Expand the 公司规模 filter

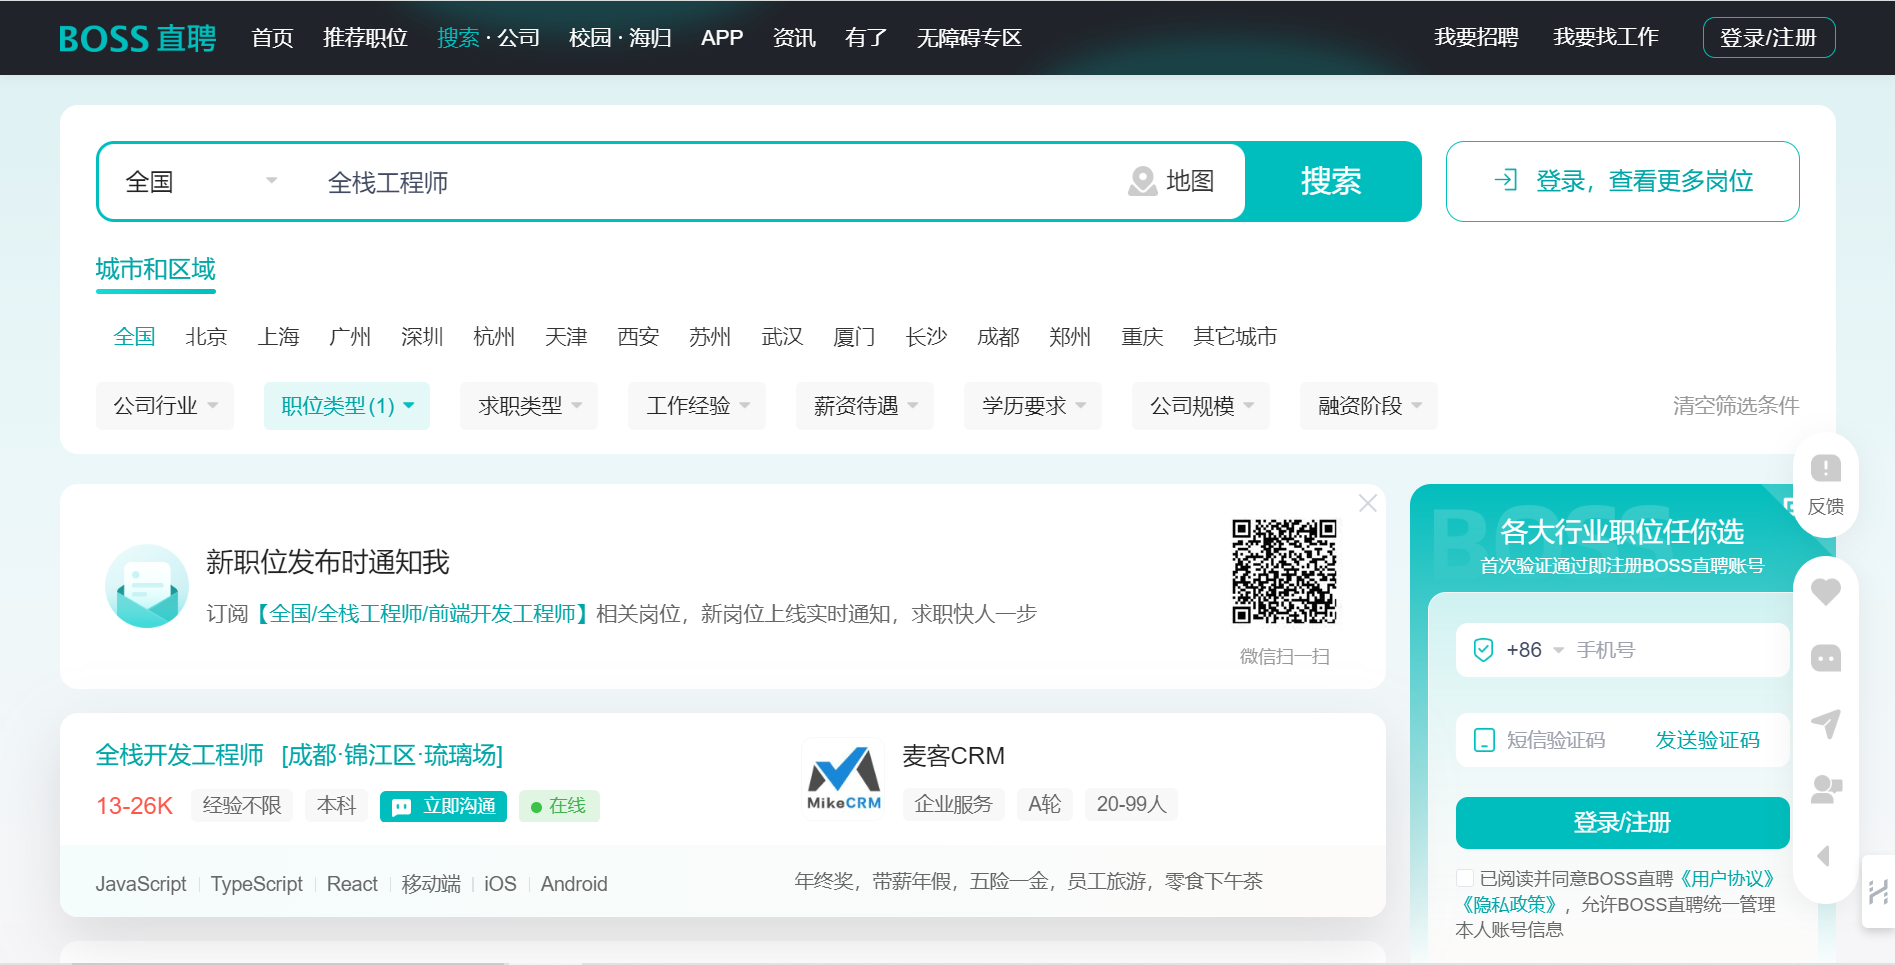pyautogui.click(x=1201, y=406)
